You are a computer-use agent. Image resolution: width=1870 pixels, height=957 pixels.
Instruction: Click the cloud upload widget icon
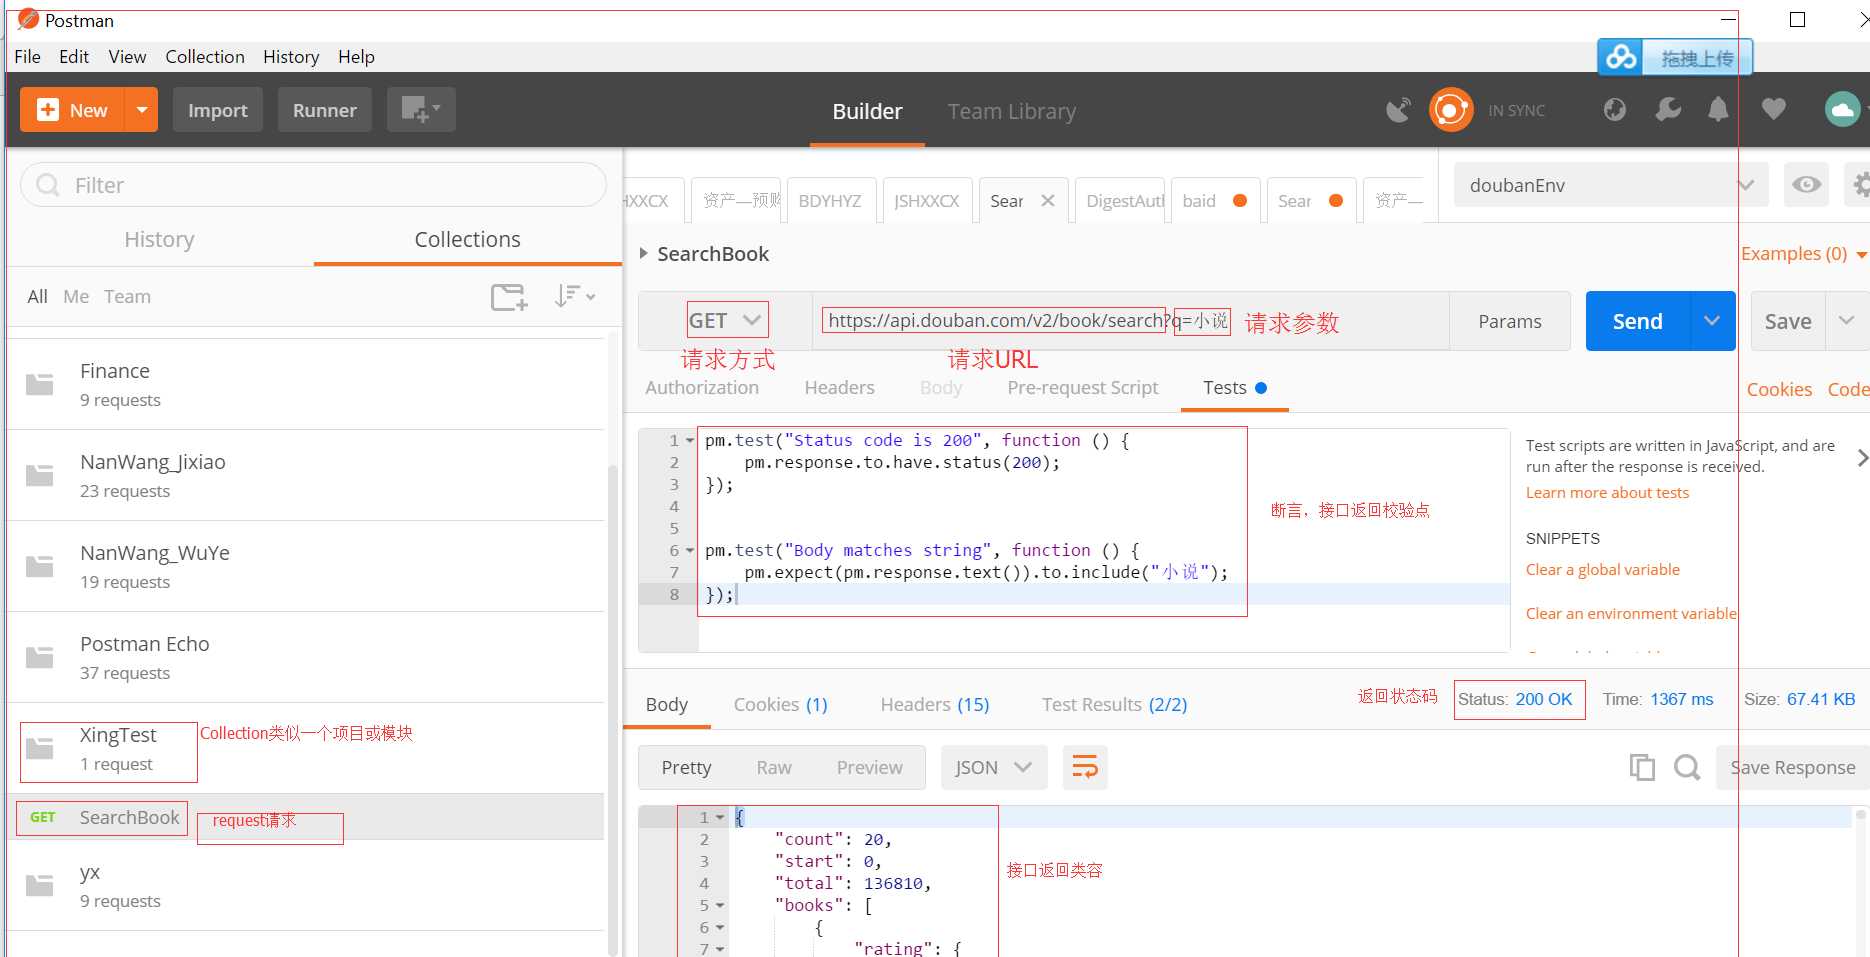[x=1621, y=58]
